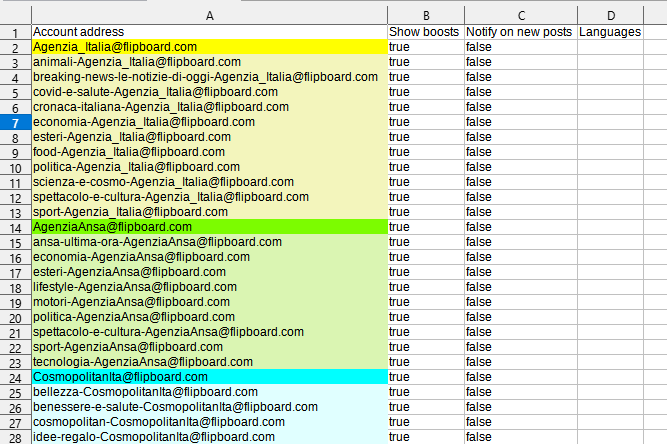Select cell cronaca-italiana-Agenzia_Italia@flipboard.com
This screenshot has width=667, height=444.
tap(210, 107)
